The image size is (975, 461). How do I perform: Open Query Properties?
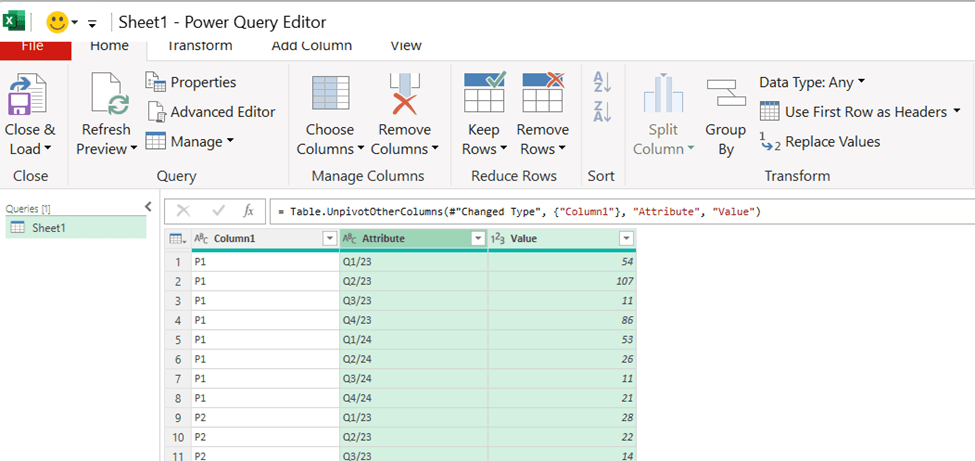pos(192,82)
